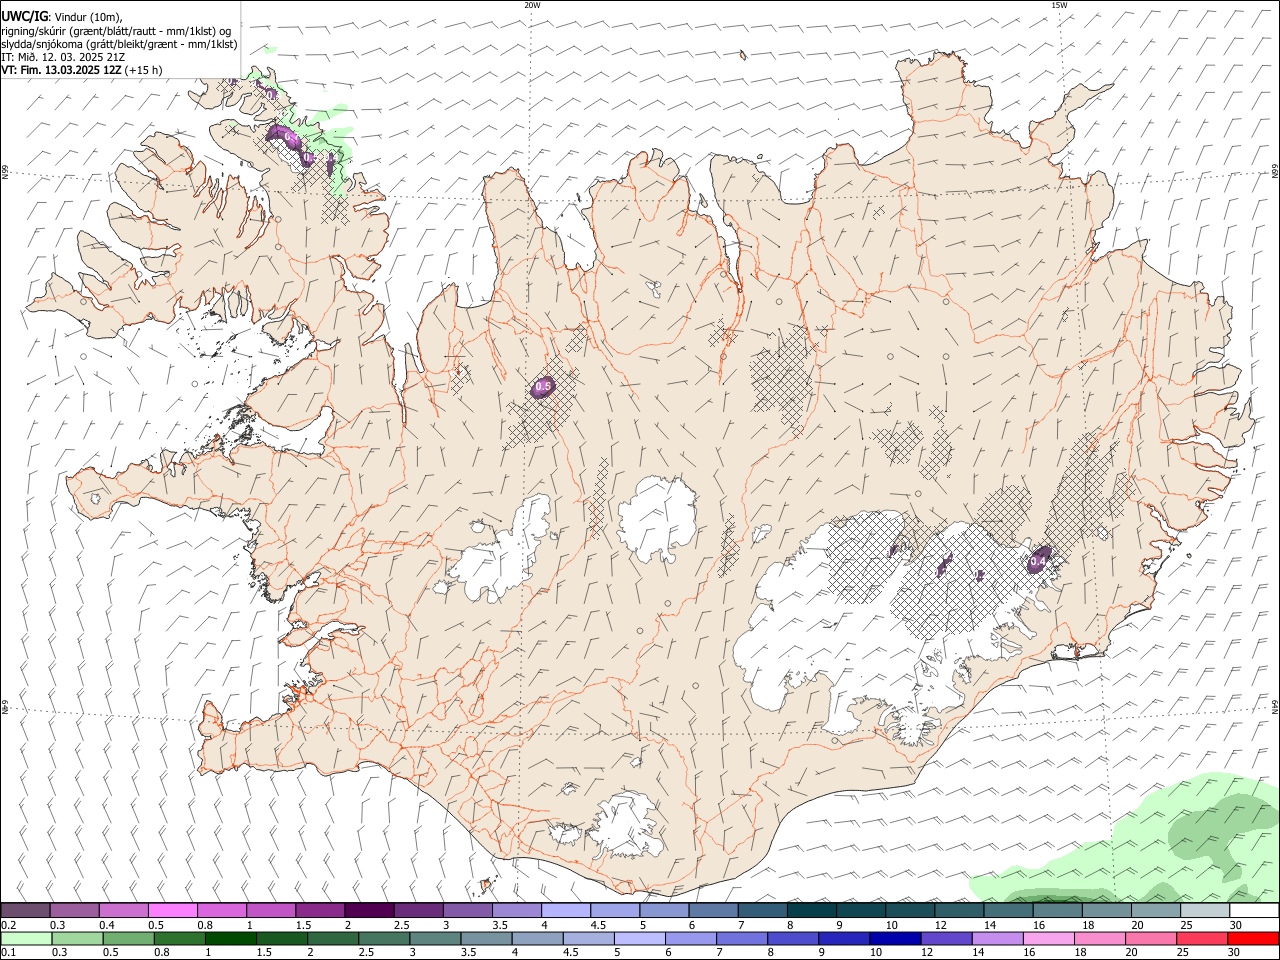This screenshot has height=960, width=1280.
Task: Click the 'UWC/IG' title text
Action: pyautogui.click(x=24, y=16)
